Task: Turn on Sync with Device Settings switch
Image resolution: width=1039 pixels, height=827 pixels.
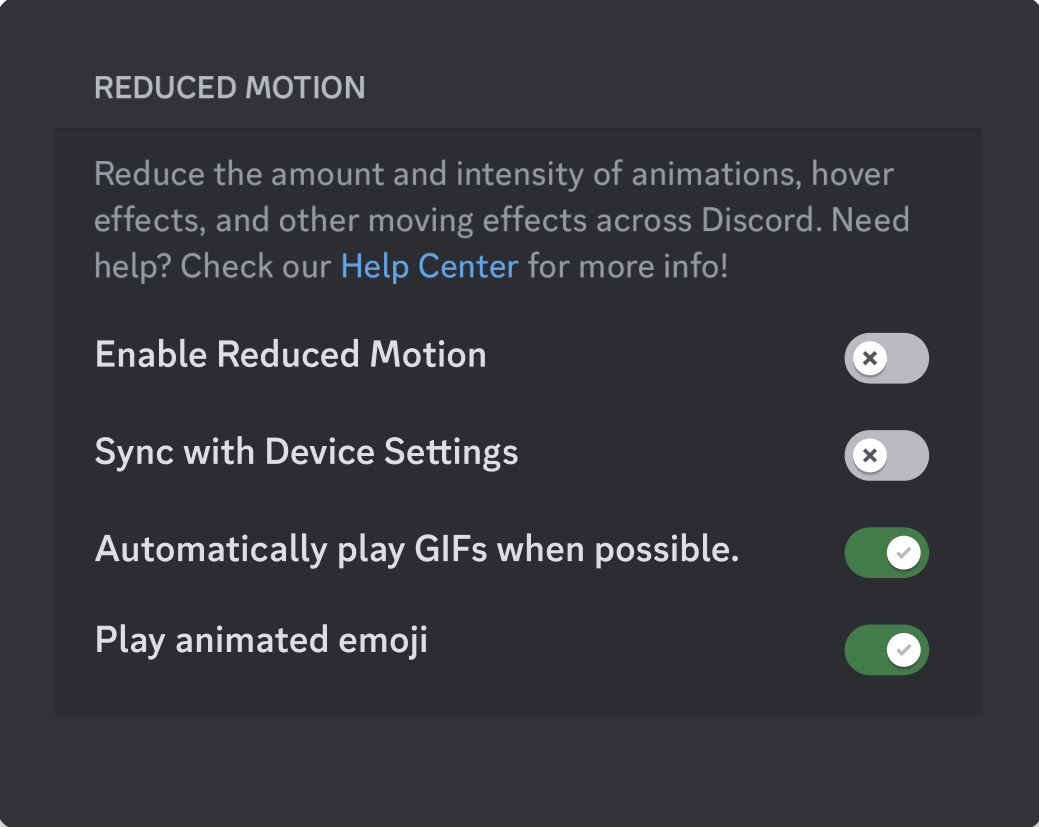Action: point(886,456)
